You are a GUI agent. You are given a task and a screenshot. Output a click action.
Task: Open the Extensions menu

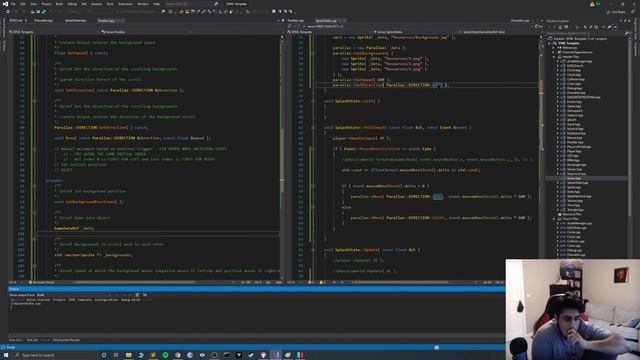(125, 4)
